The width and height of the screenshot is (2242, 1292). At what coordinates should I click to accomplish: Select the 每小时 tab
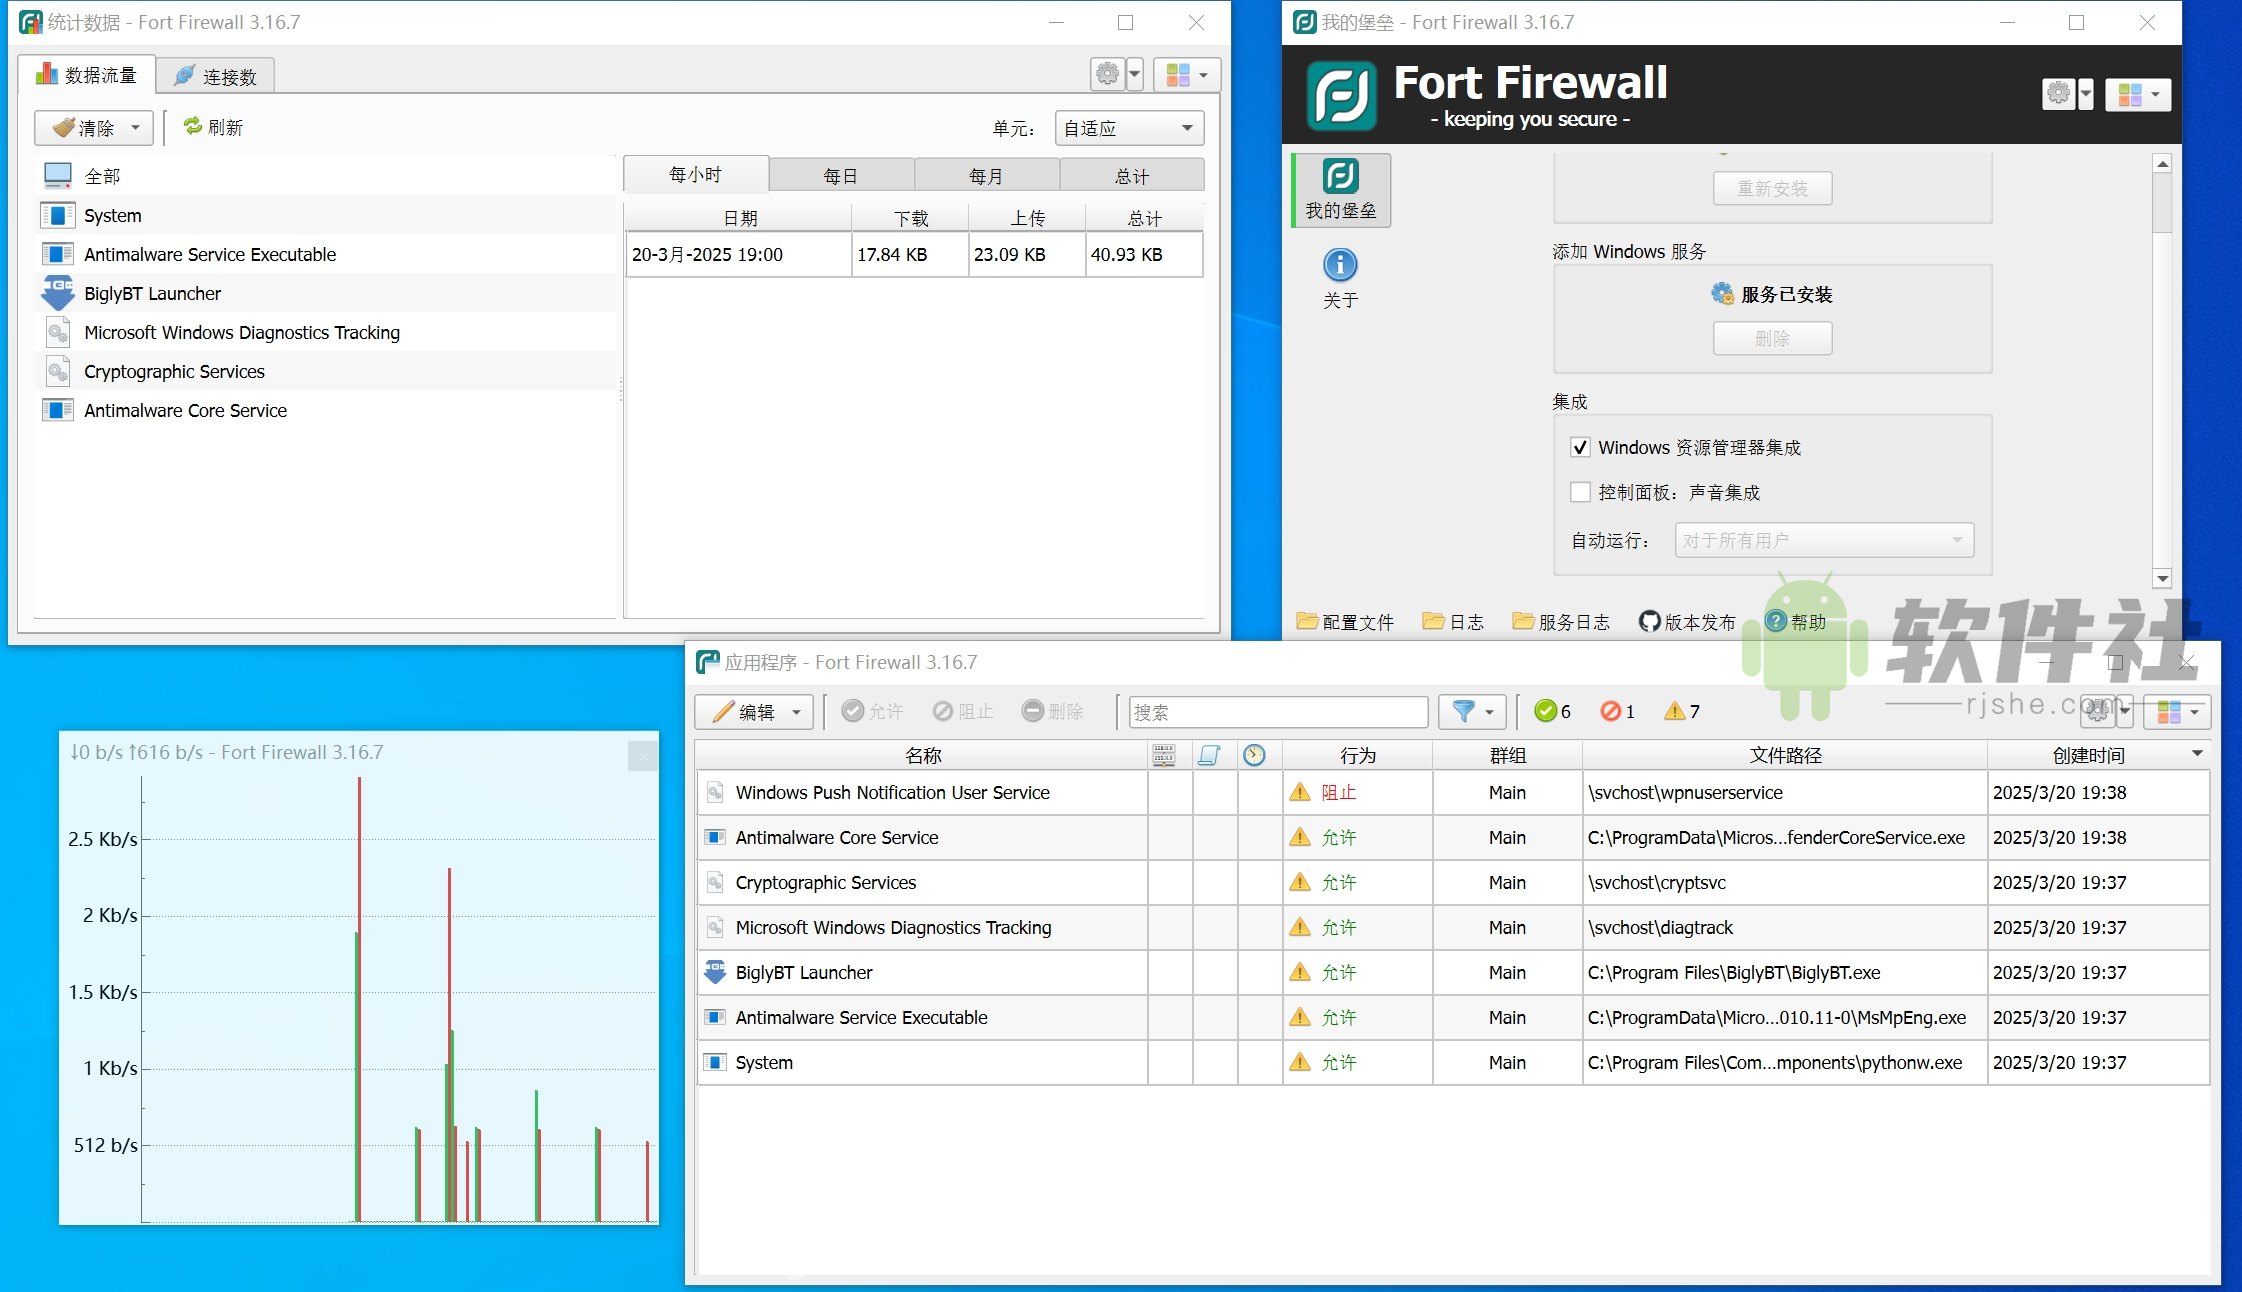(695, 174)
